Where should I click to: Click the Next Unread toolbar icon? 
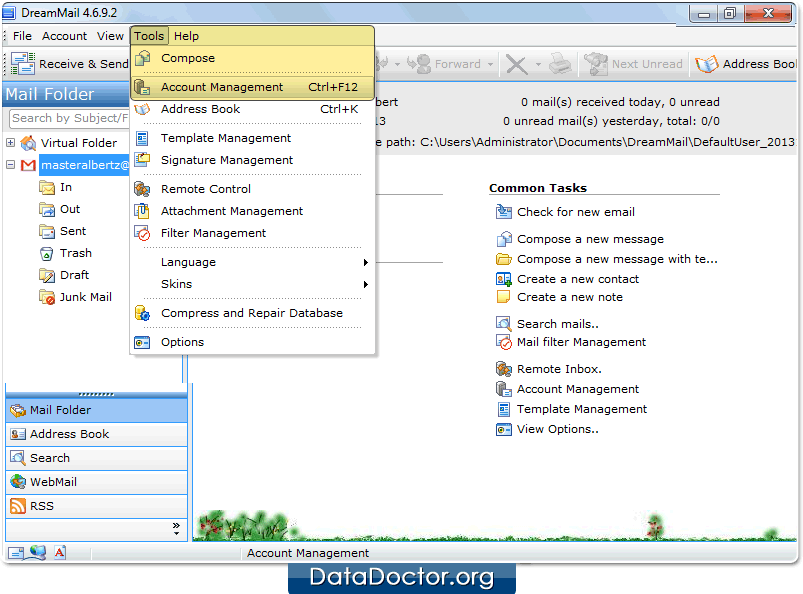596,64
